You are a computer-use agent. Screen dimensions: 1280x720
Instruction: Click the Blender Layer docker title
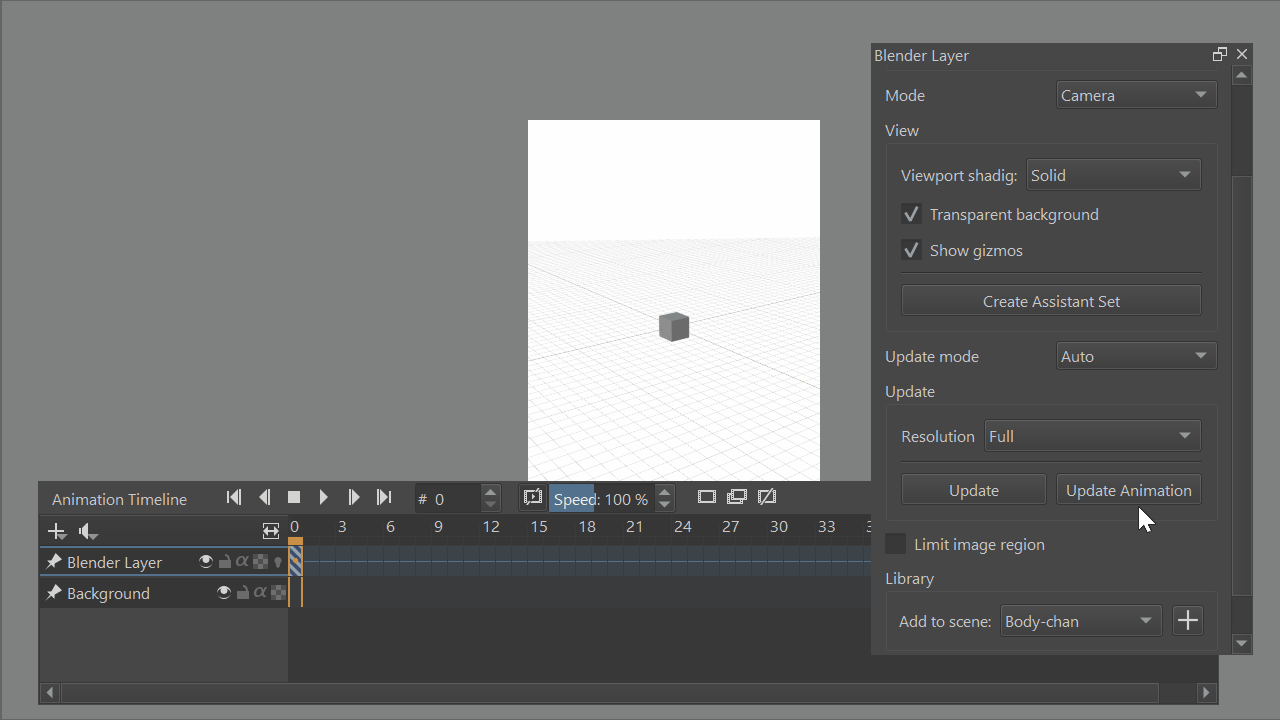921,55
